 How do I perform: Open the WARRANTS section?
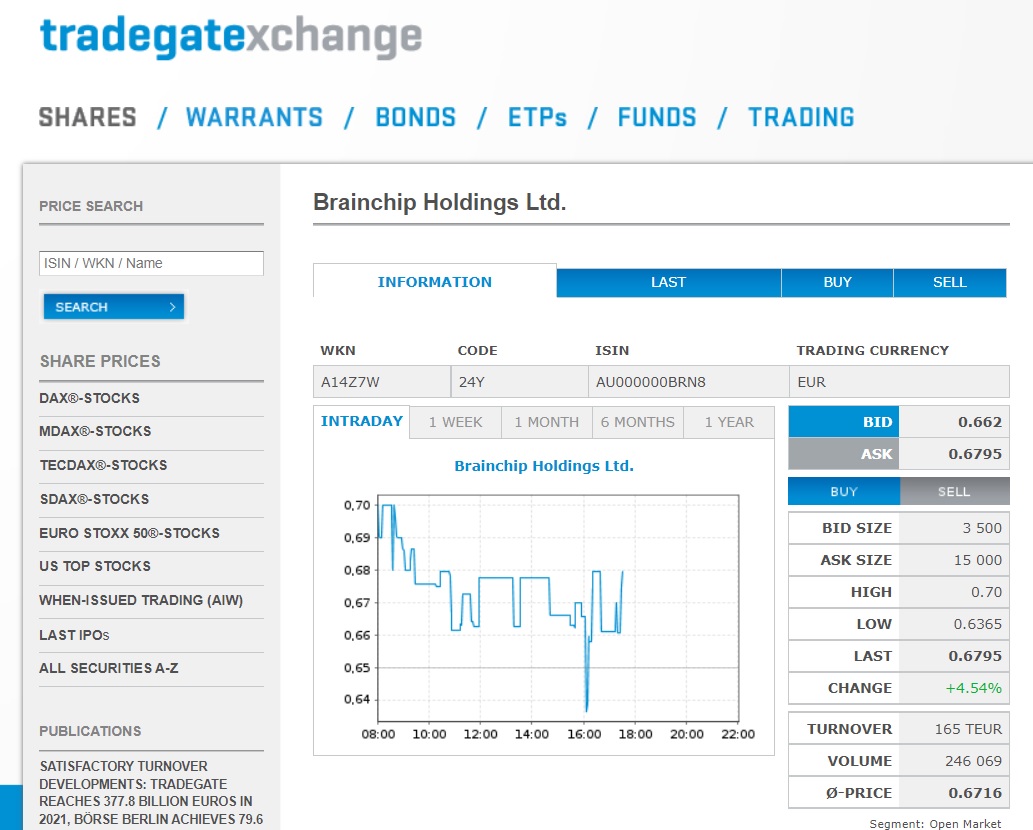coord(254,117)
